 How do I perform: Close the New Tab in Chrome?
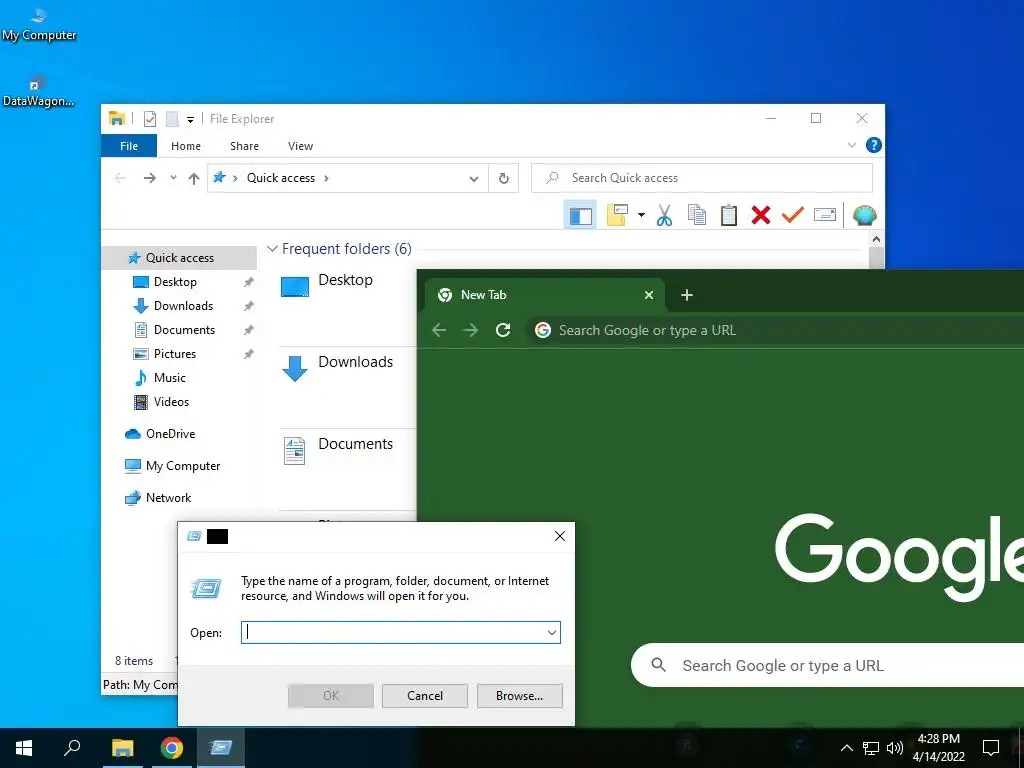pyautogui.click(x=649, y=295)
